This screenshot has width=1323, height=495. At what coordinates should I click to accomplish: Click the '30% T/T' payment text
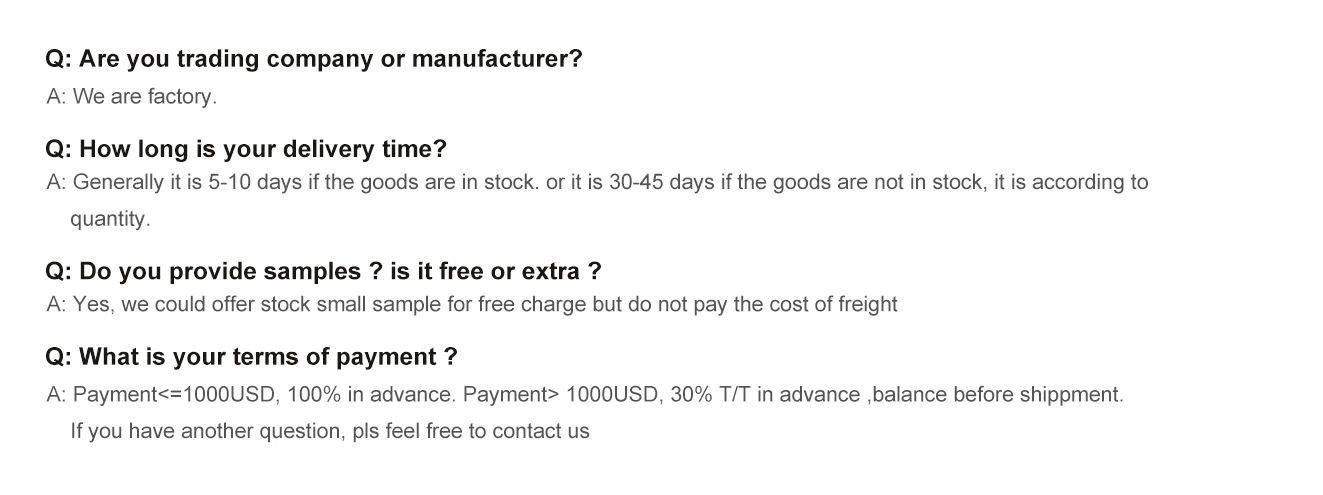pos(710,395)
